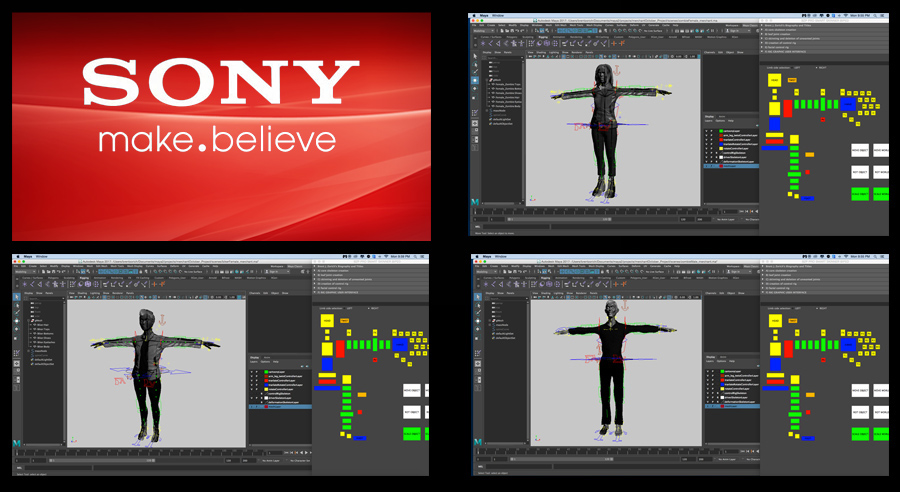Click ROT OBJECT button in bikerFemale window

coord(412,412)
